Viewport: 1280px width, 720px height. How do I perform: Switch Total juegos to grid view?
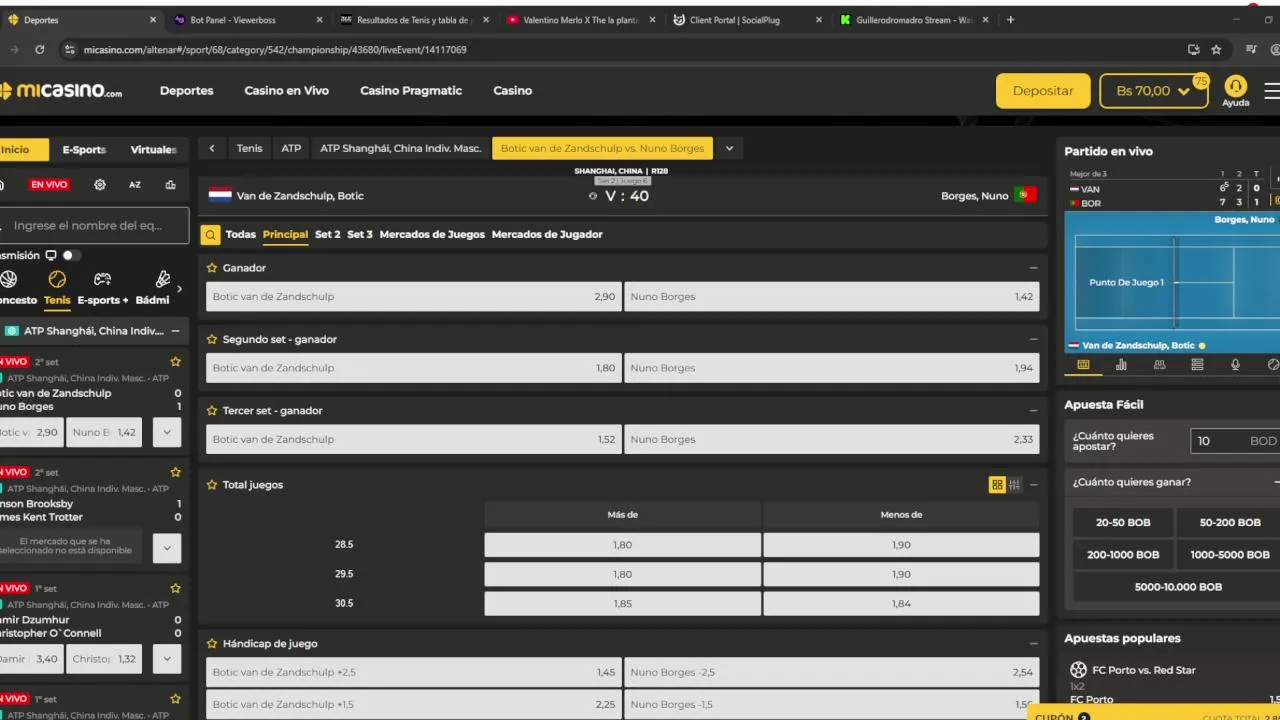coord(997,485)
